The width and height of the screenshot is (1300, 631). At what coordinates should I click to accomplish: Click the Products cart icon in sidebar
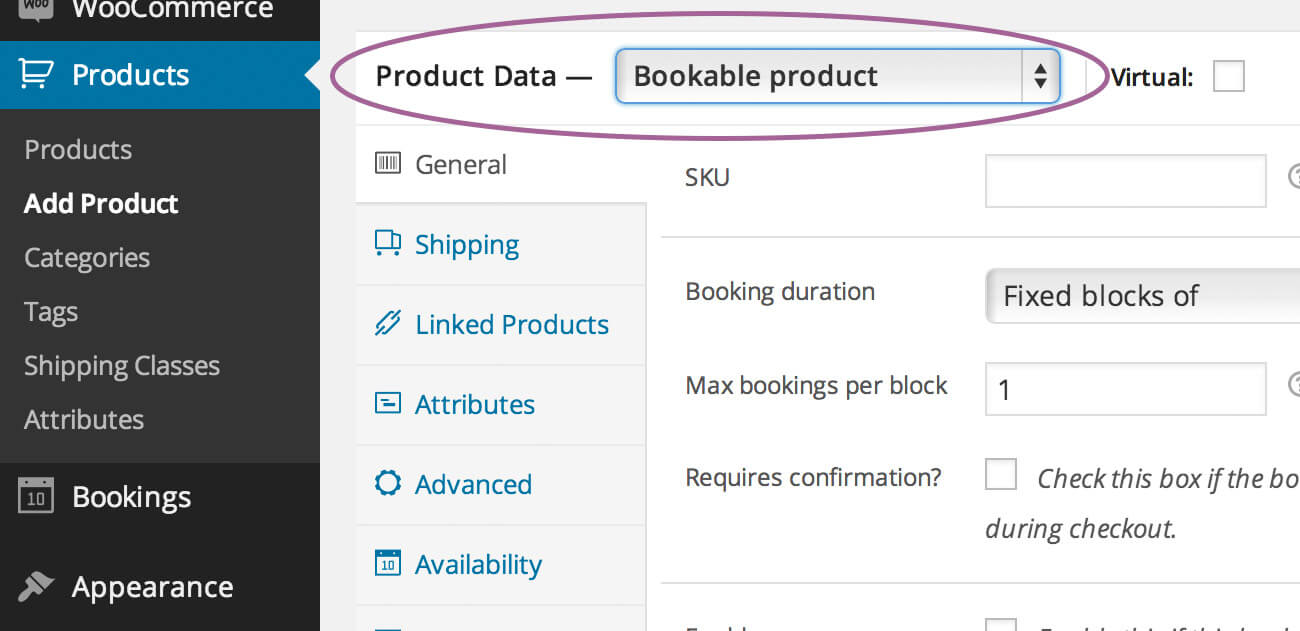click(33, 73)
